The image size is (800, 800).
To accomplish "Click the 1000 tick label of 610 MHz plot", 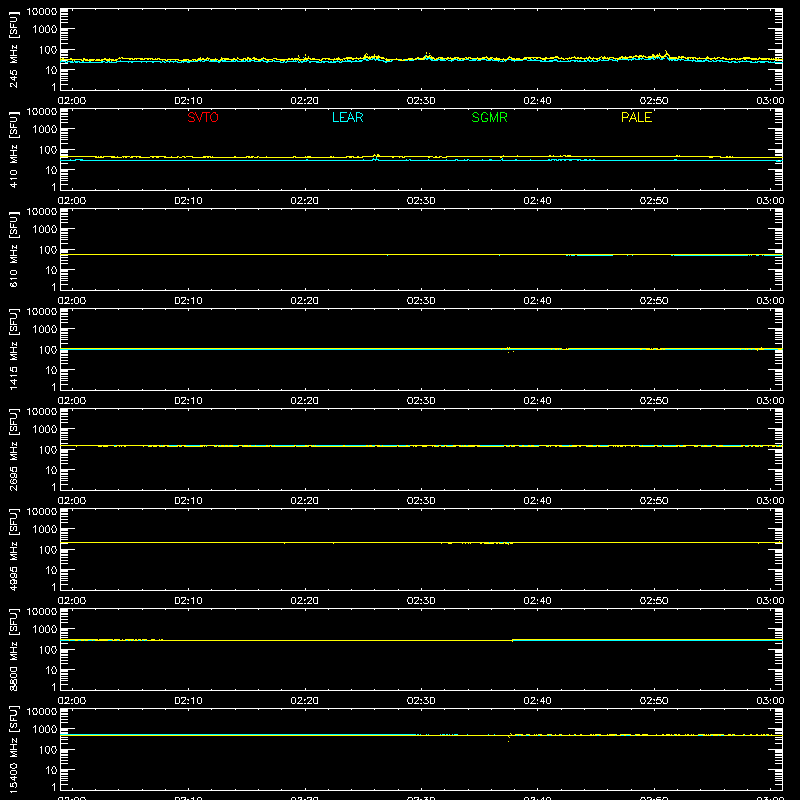I will (x=45, y=230).
